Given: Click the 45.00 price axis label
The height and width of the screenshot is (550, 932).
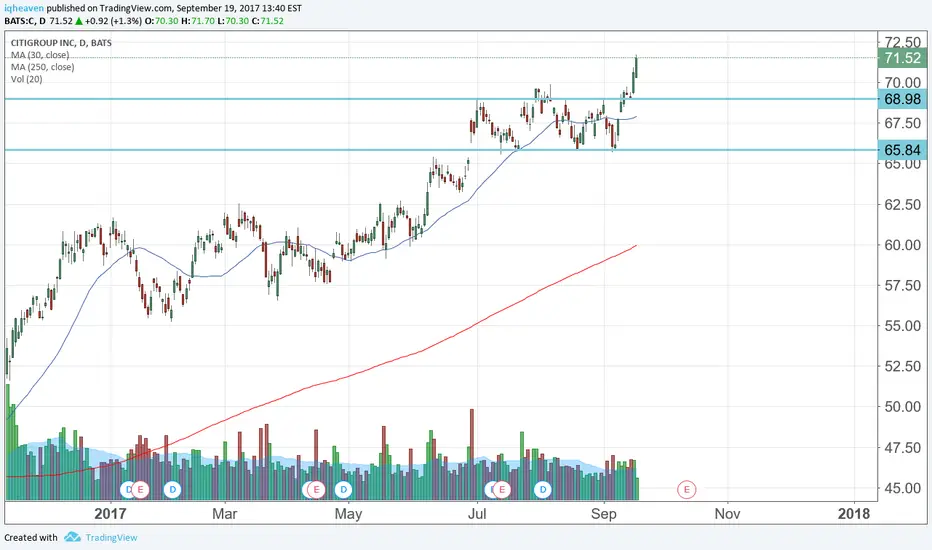Looking at the screenshot, I should pos(902,488).
